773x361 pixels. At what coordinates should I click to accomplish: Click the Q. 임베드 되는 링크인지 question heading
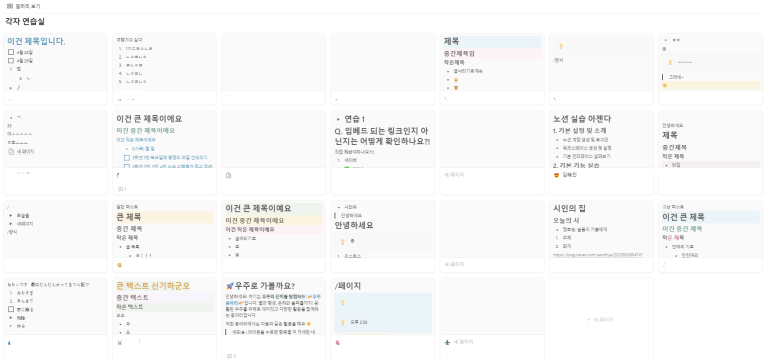coord(383,136)
